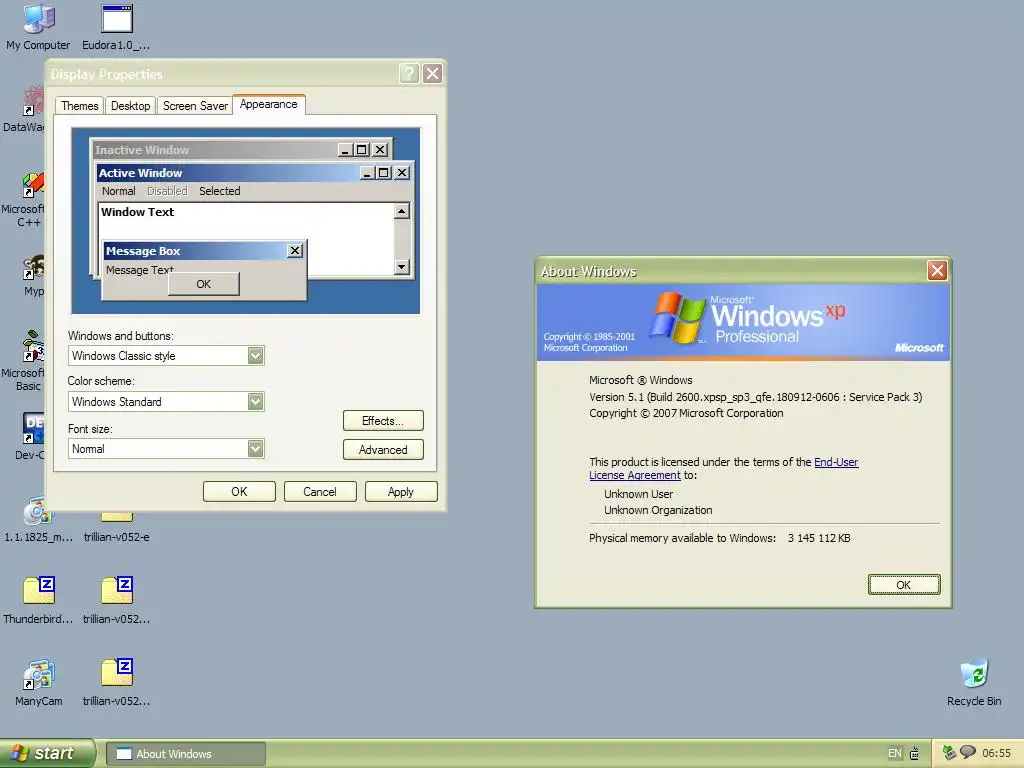Click the speech bubble tray icon
The height and width of the screenshot is (768, 1024).
coord(968,752)
